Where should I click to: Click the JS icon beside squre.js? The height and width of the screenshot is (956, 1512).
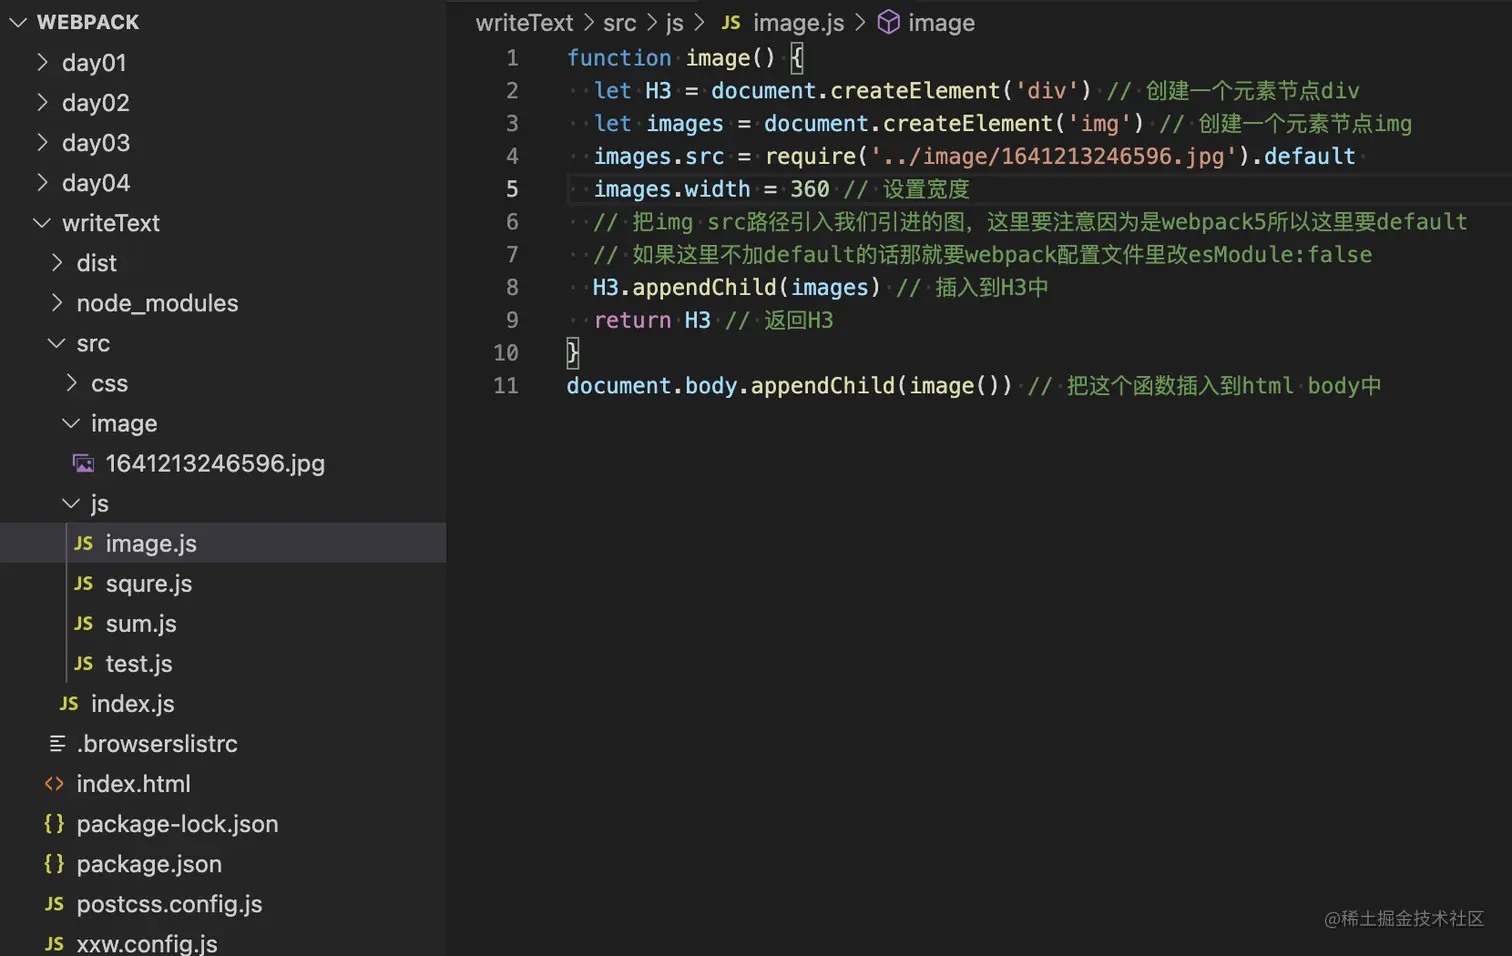coord(84,583)
